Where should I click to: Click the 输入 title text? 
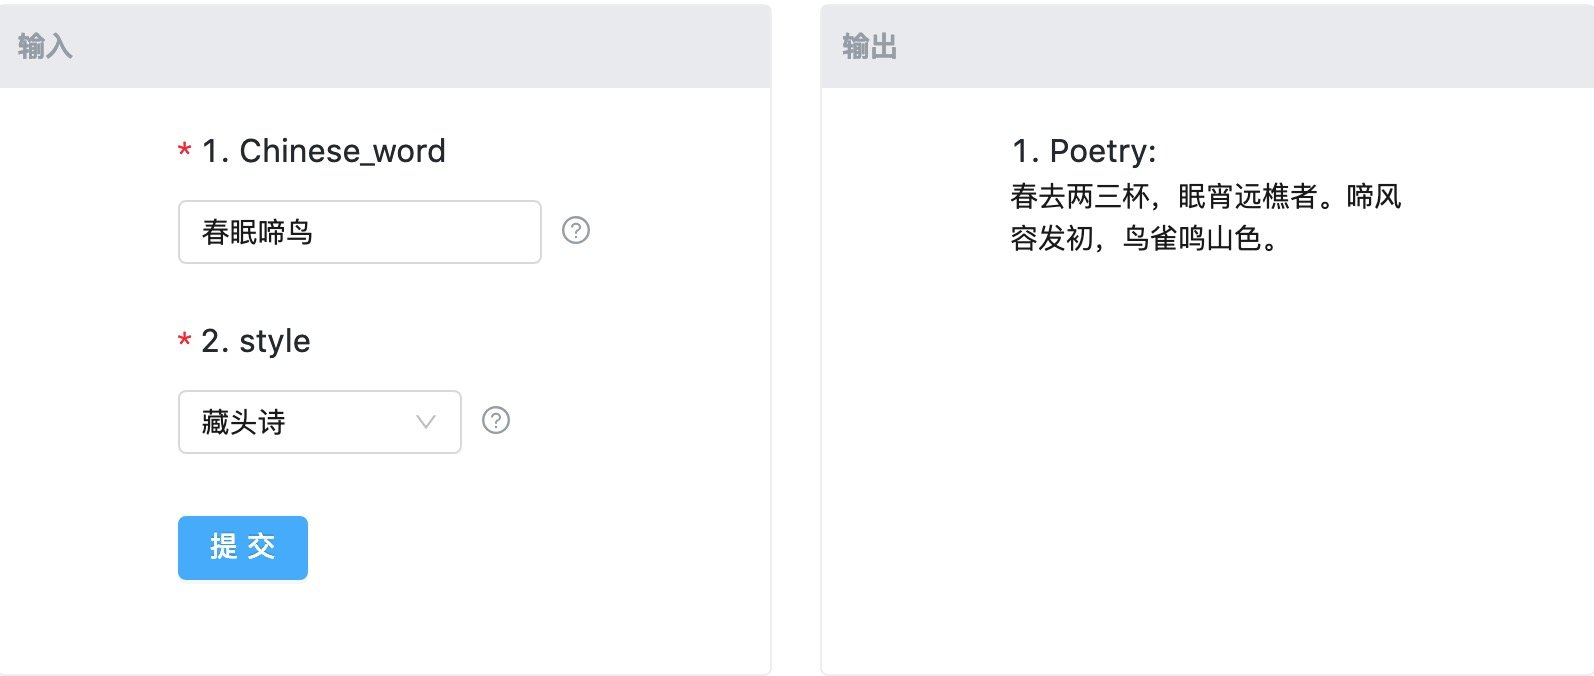click(45, 47)
